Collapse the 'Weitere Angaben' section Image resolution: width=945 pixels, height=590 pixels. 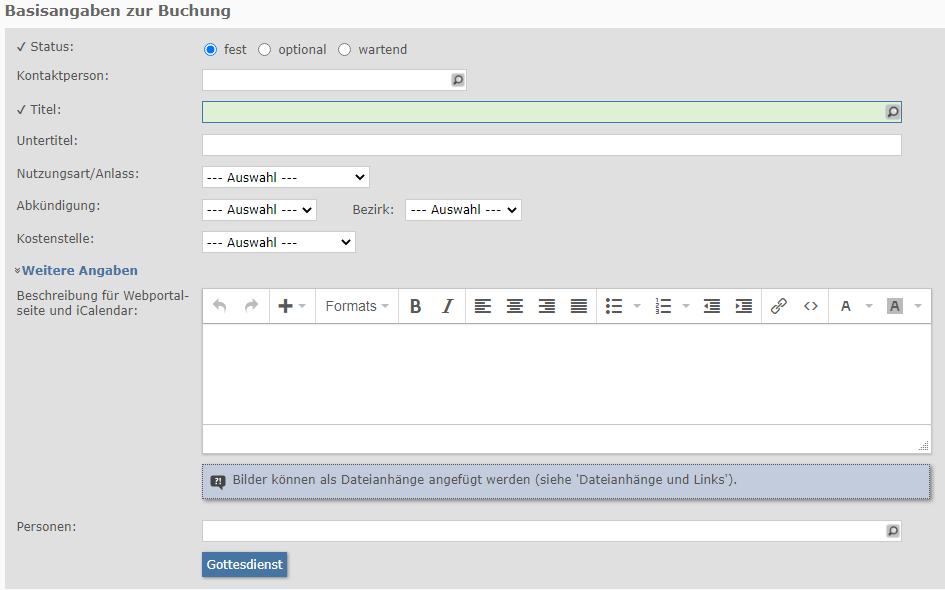tap(78, 270)
